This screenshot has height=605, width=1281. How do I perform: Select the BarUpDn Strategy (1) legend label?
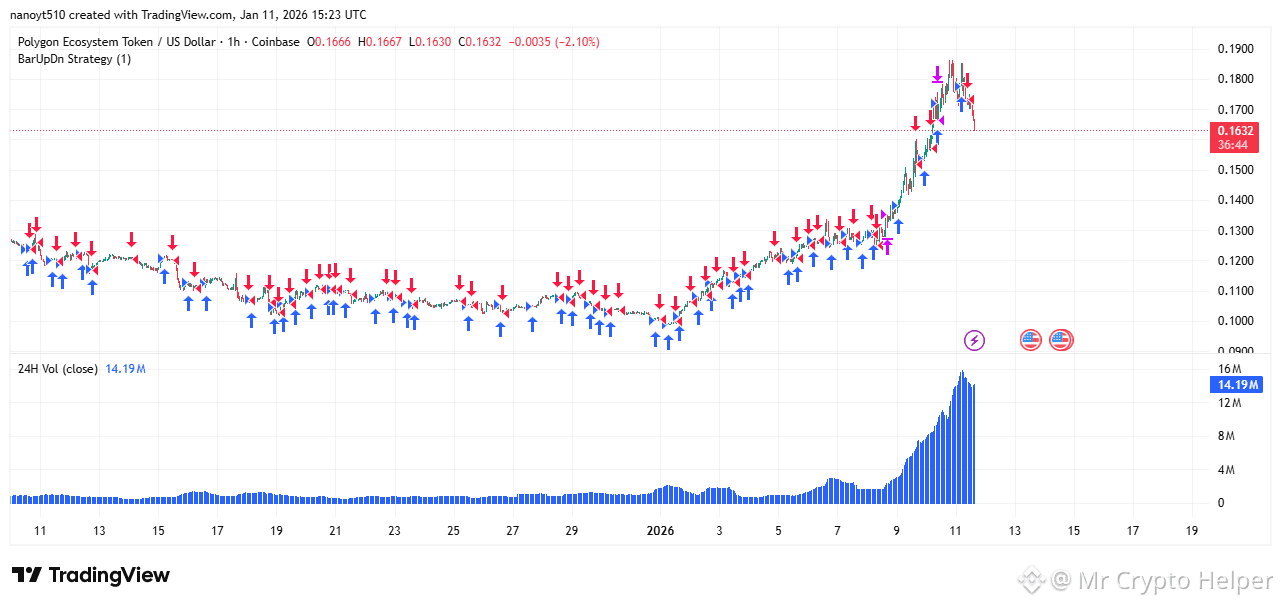(74, 59)
